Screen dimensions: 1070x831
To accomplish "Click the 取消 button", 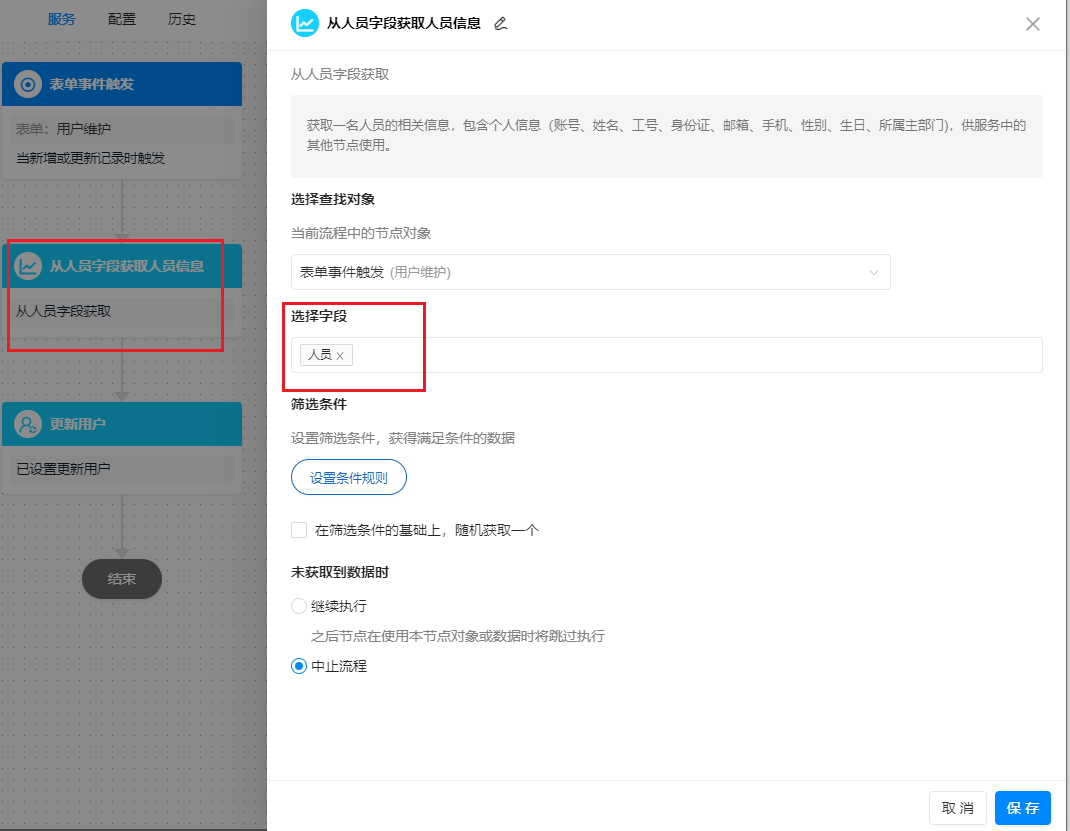I will (957, 808).
